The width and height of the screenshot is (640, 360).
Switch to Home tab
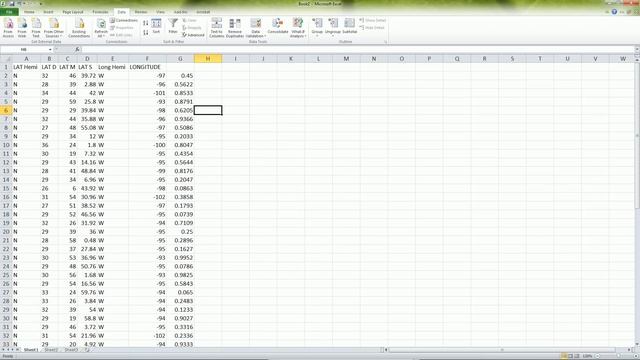pyautogui.click(x=29, y=12)
